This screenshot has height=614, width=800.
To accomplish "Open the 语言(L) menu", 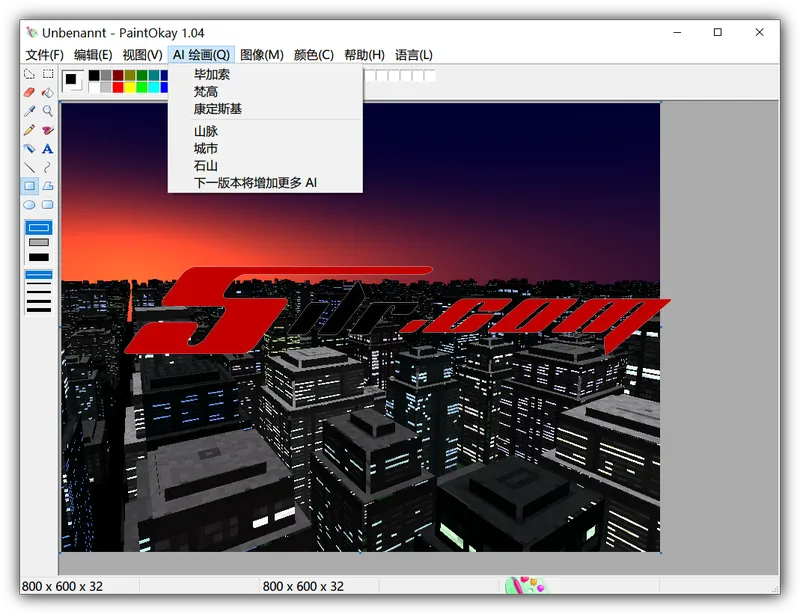I will [414, 55].
